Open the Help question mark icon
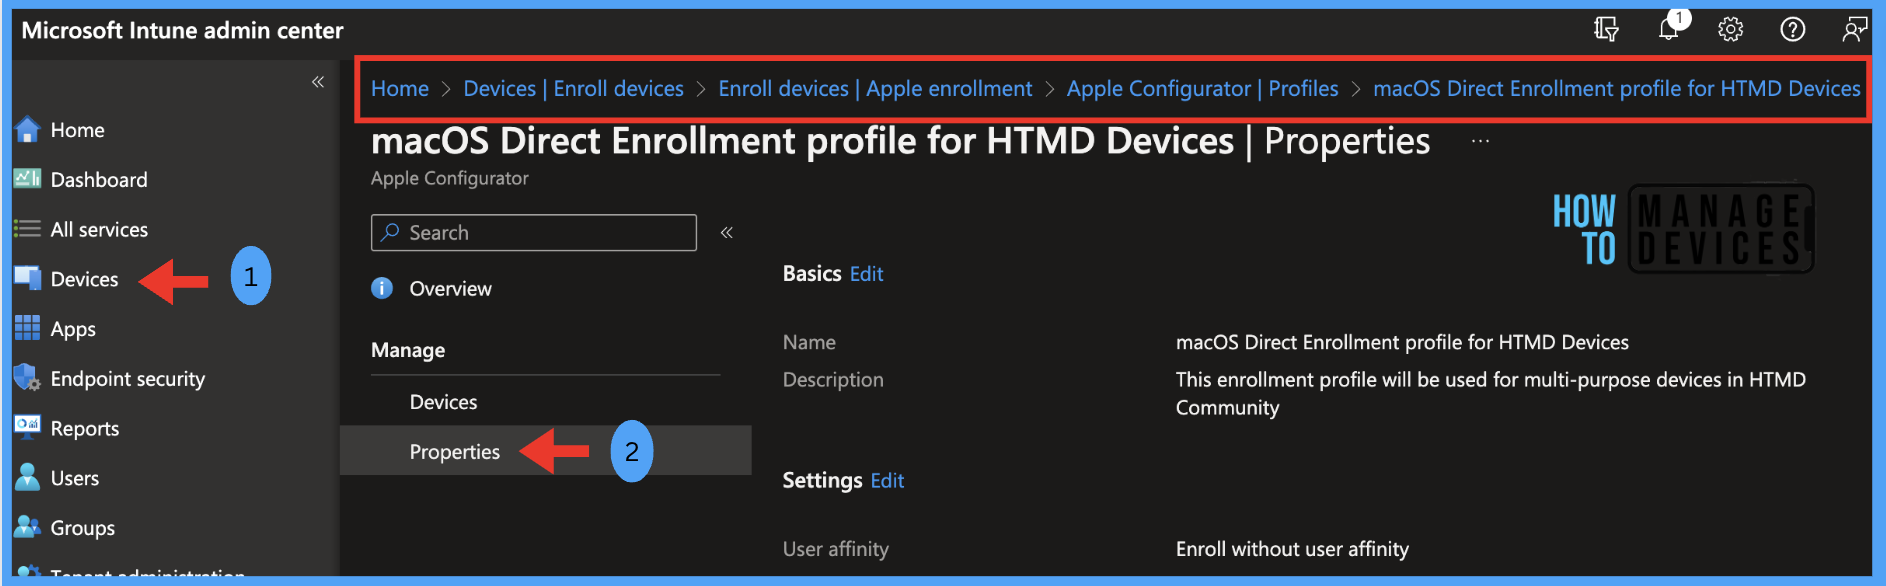This screenshot has width=1886, height=586. pos(1793,30)
